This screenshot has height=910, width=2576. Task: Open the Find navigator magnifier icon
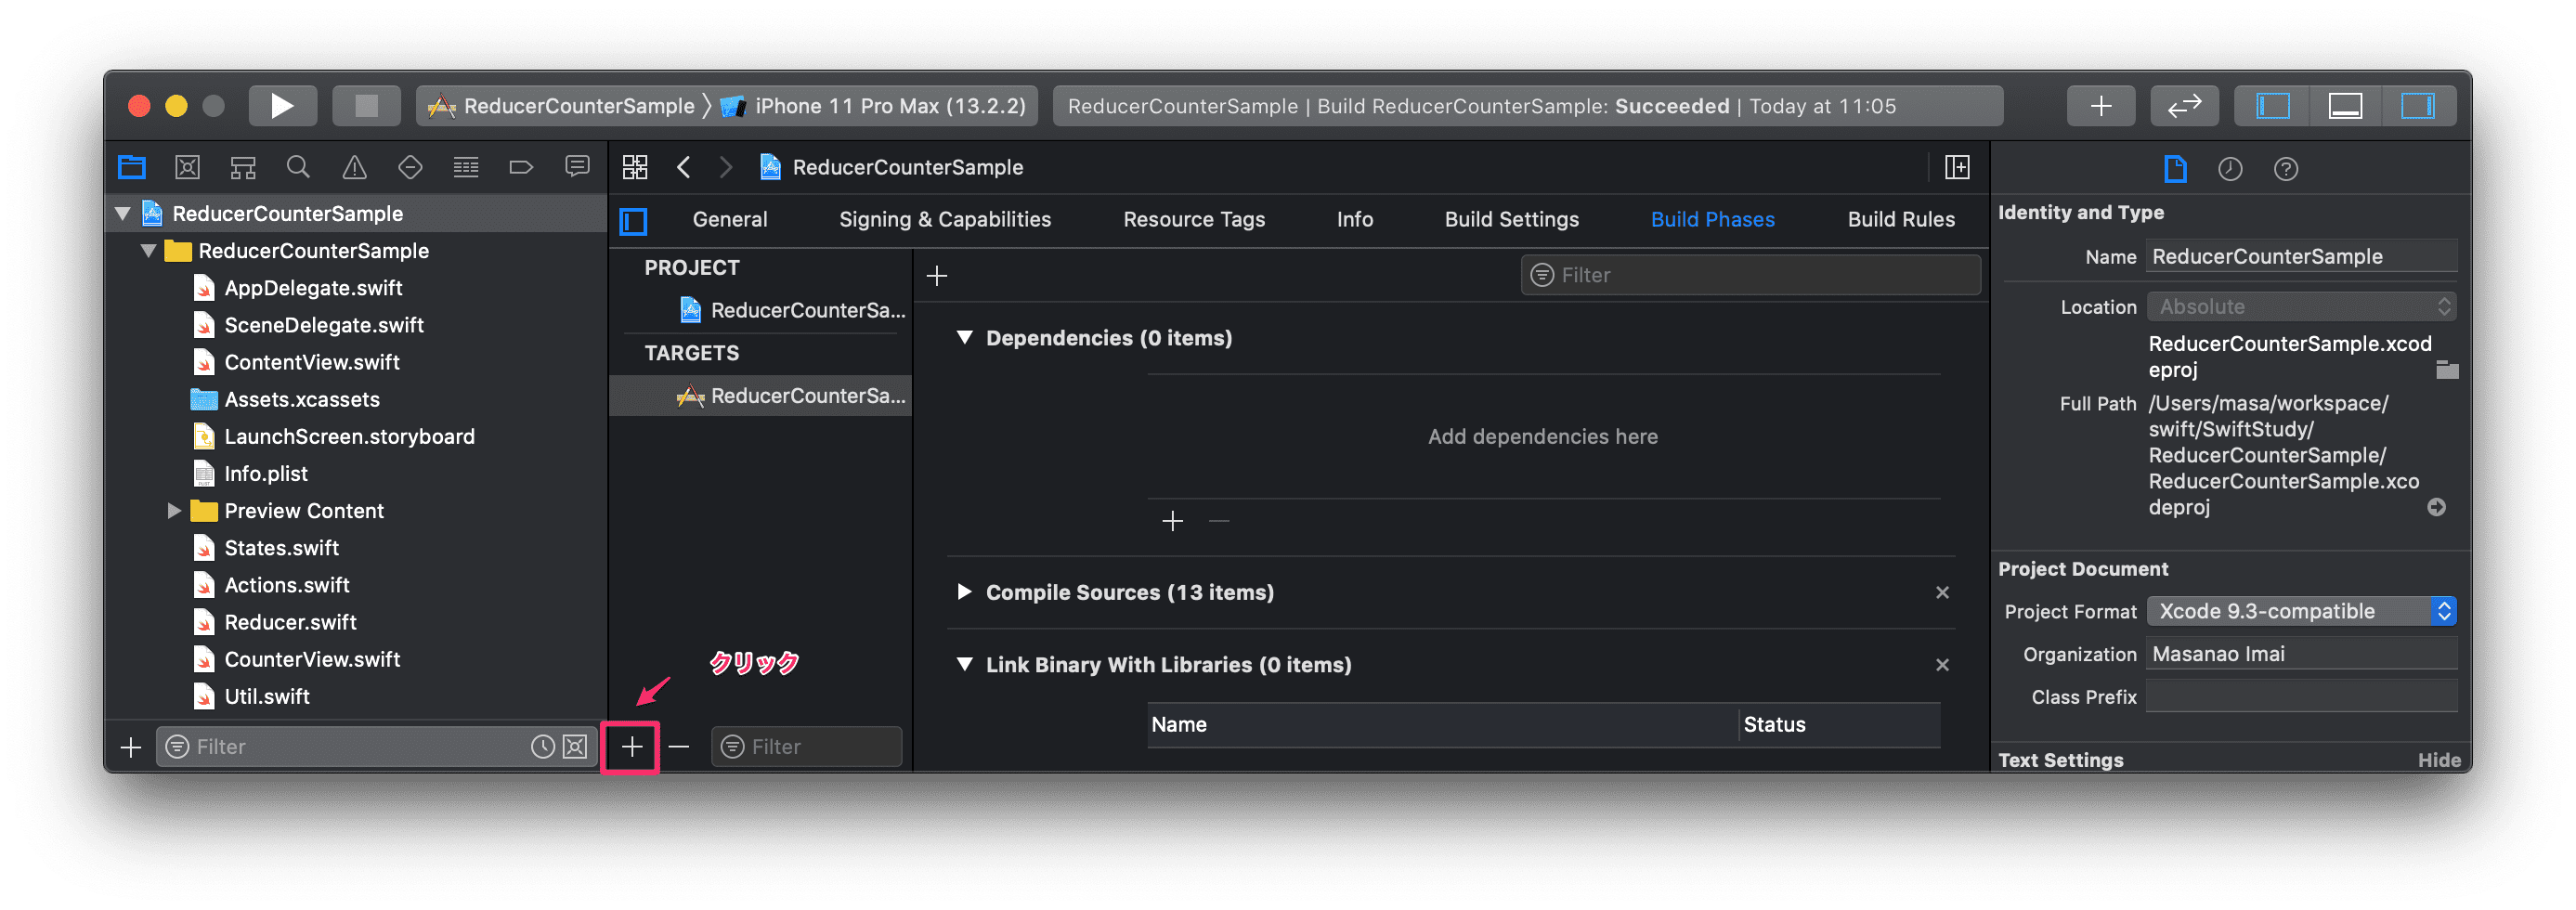coord(298,167)
